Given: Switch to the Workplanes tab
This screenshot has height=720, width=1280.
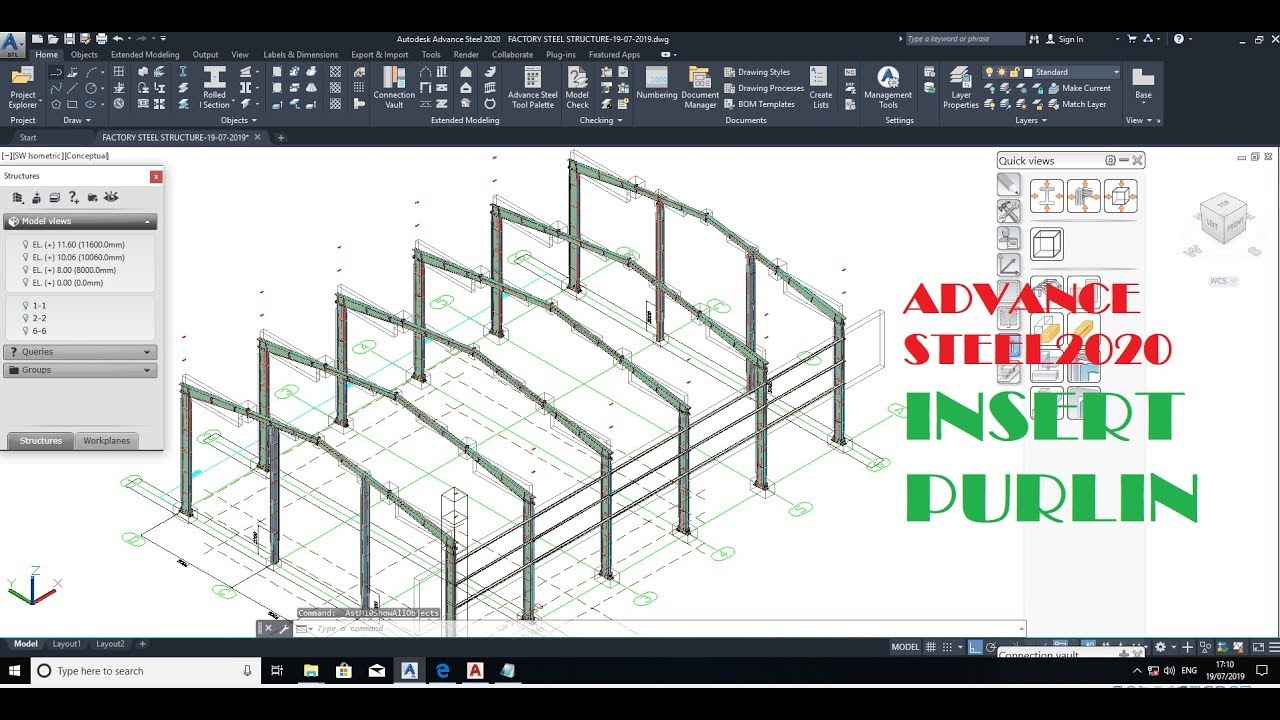Looking at the screenshot, I should point(106,441).
